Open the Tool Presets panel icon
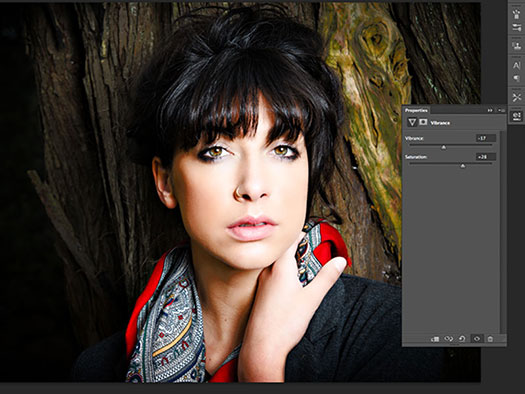 516,97
